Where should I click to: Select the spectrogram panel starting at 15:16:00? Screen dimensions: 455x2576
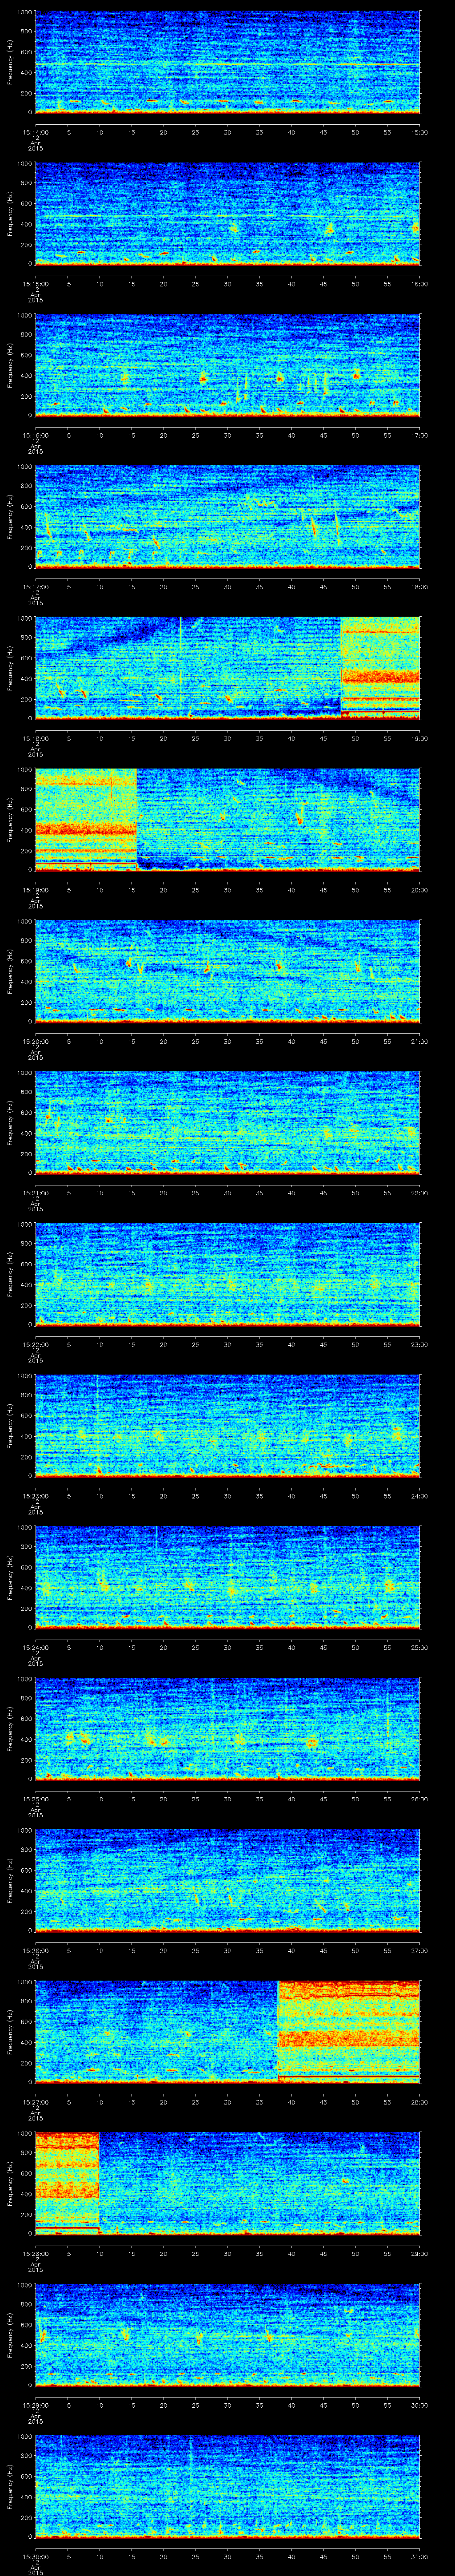point(228,365)
